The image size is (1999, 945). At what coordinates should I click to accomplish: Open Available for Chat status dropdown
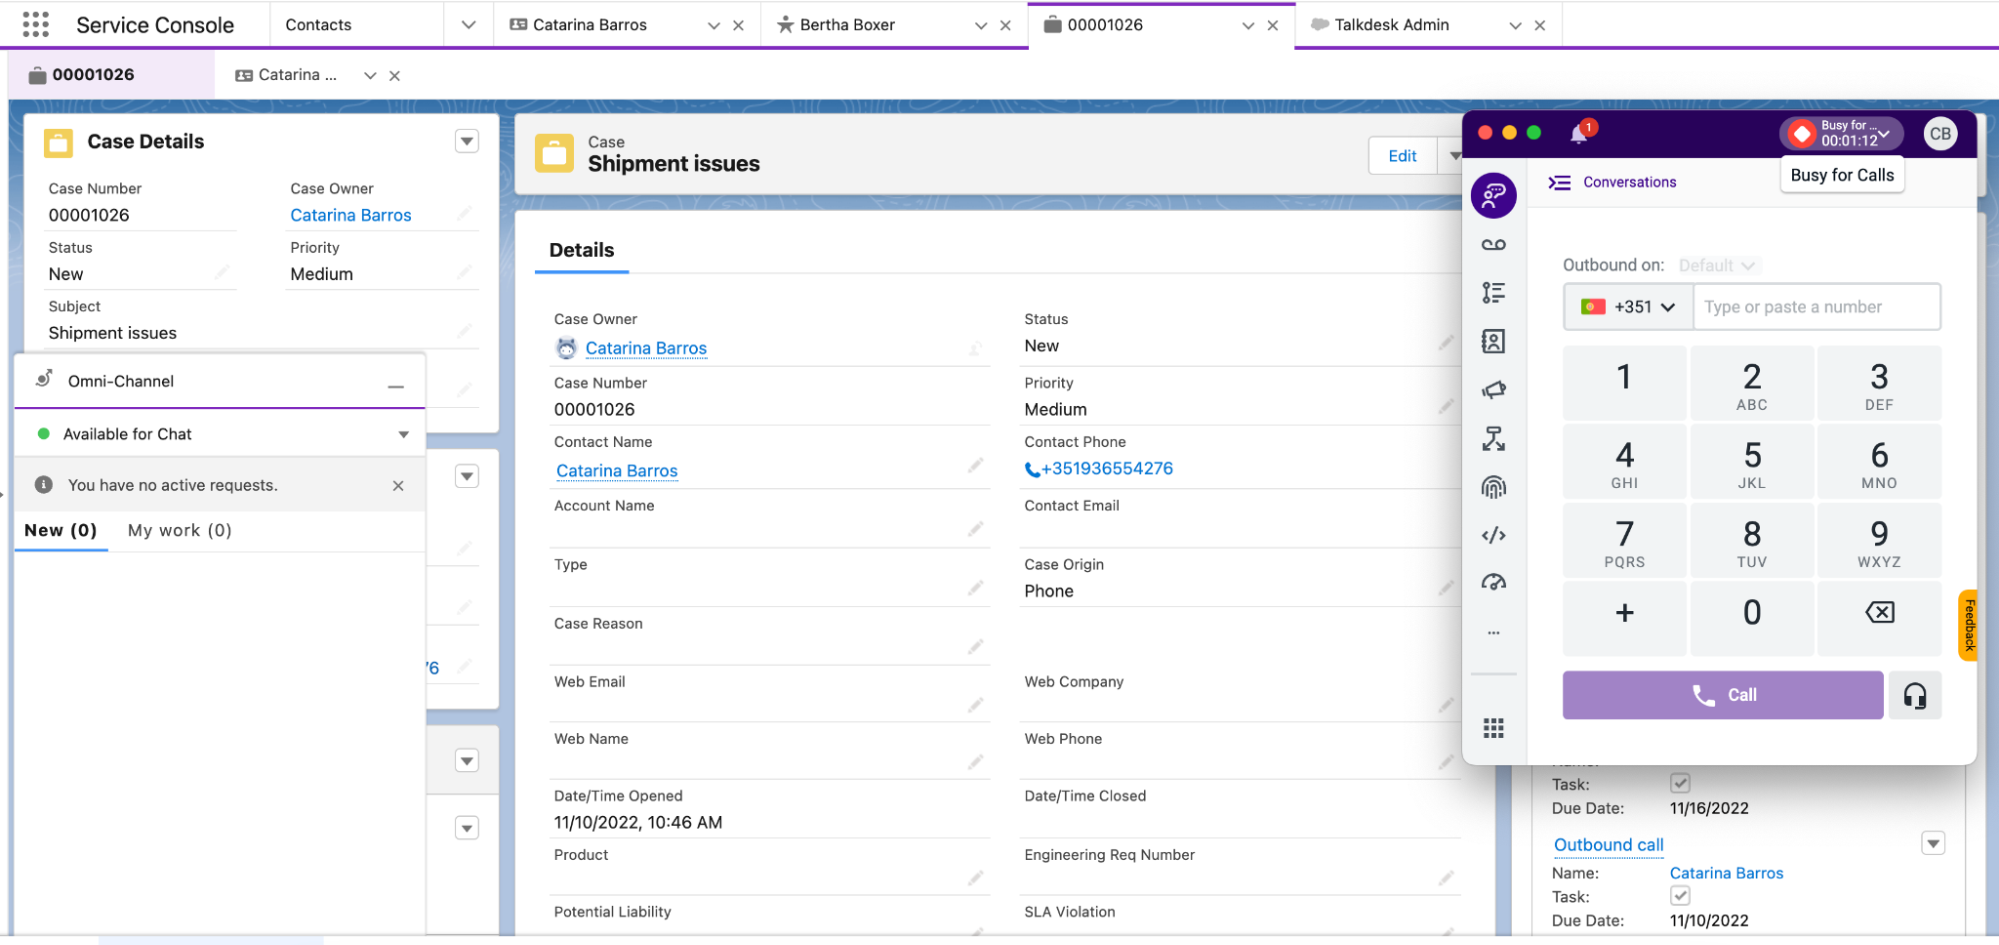point(404,434)
